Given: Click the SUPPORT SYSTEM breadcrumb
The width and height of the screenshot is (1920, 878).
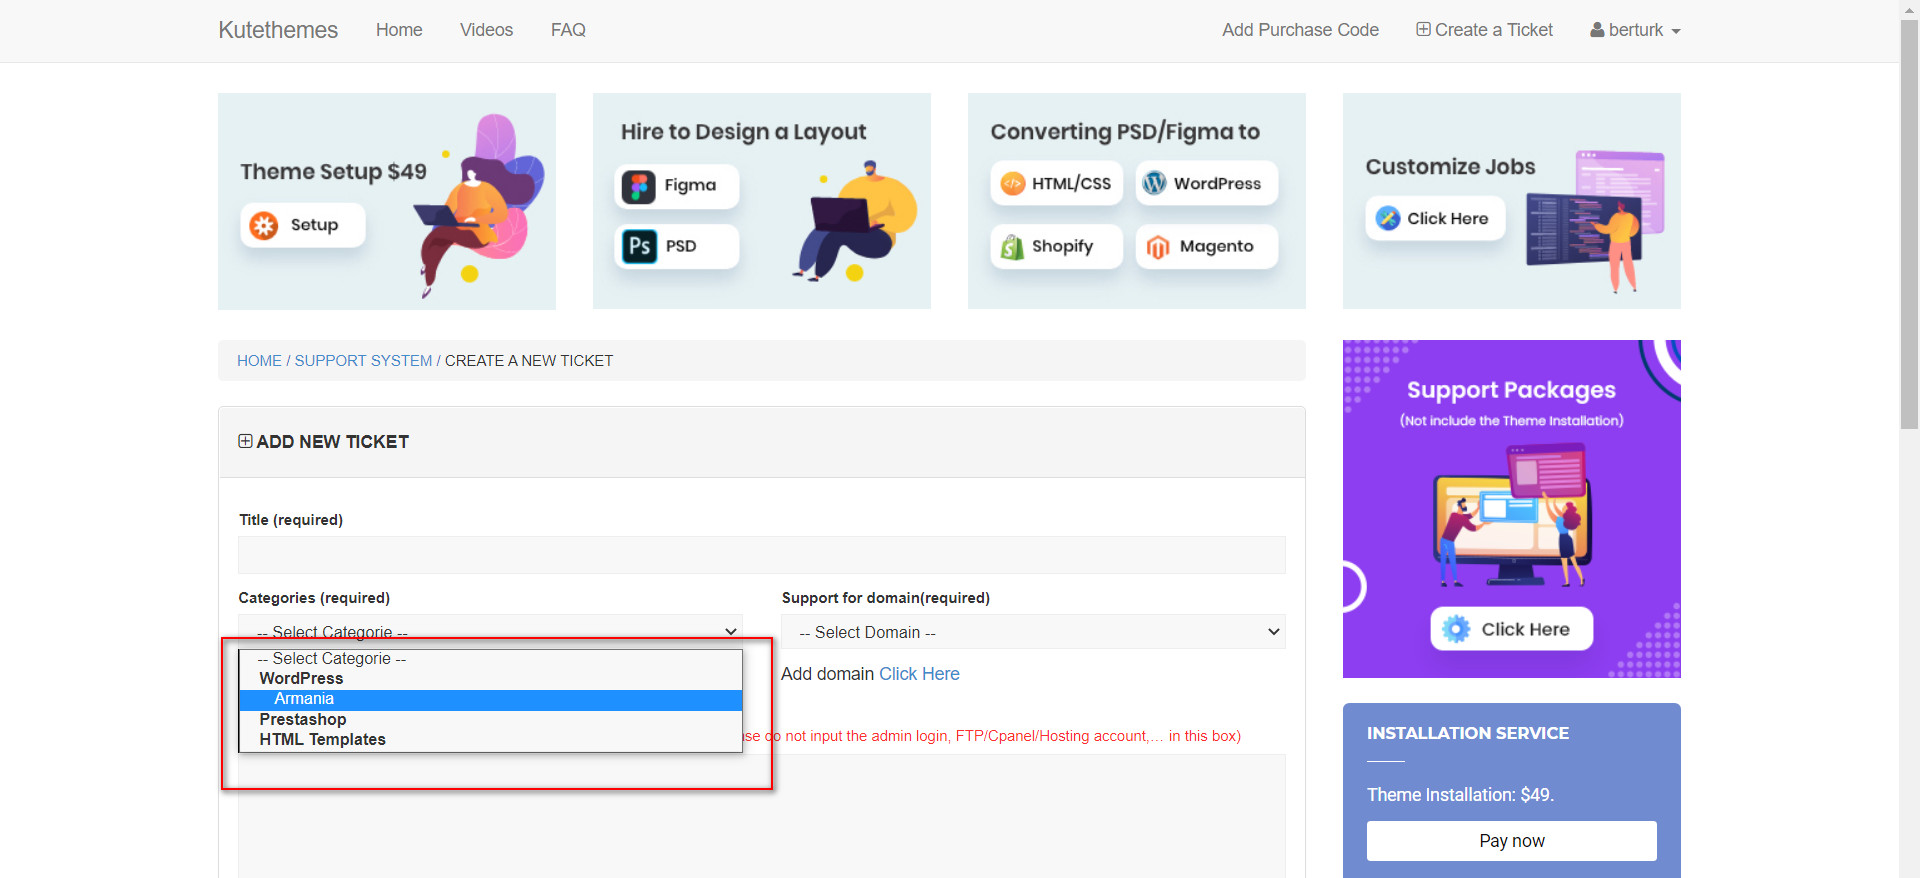Looking at the screenshot, I should (363, 361).
